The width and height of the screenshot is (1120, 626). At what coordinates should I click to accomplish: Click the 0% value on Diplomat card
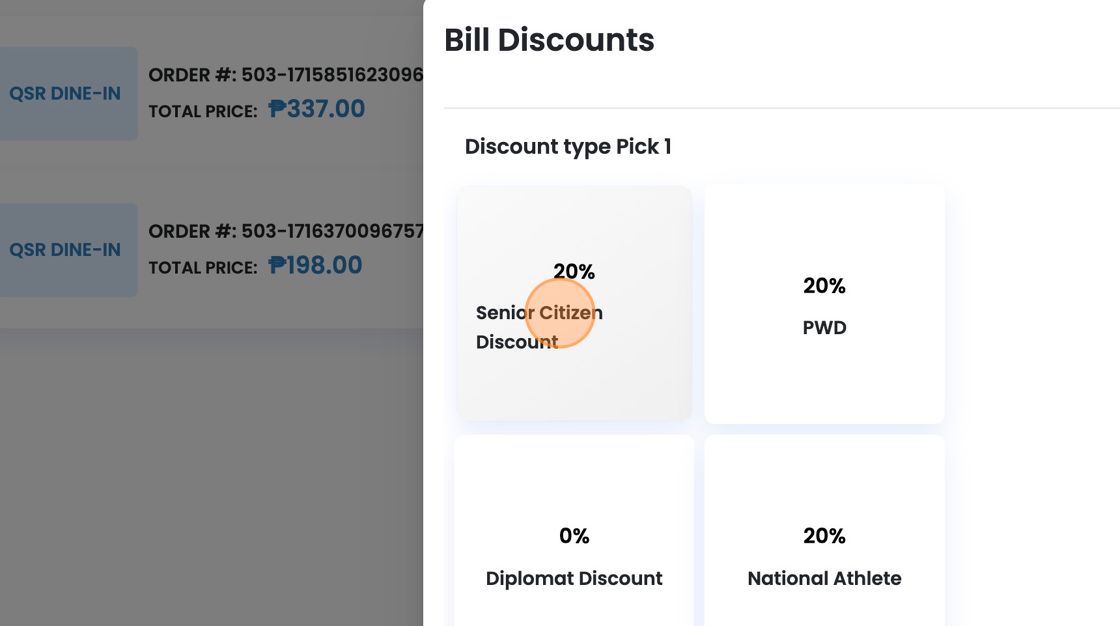pyautogui.click(x=574, y=536)
